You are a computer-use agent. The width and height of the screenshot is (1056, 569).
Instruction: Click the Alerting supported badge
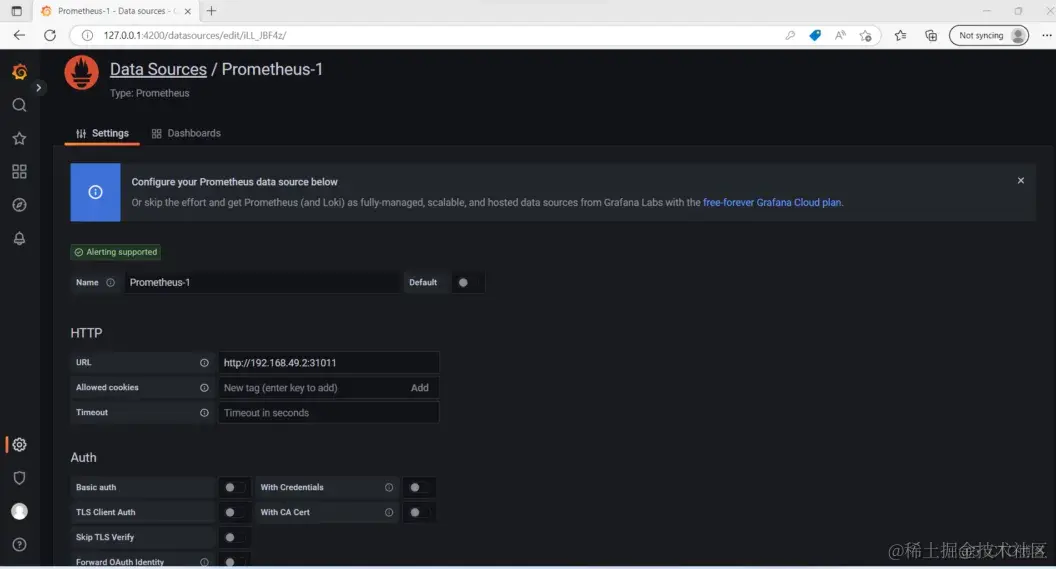coord(116,252)
